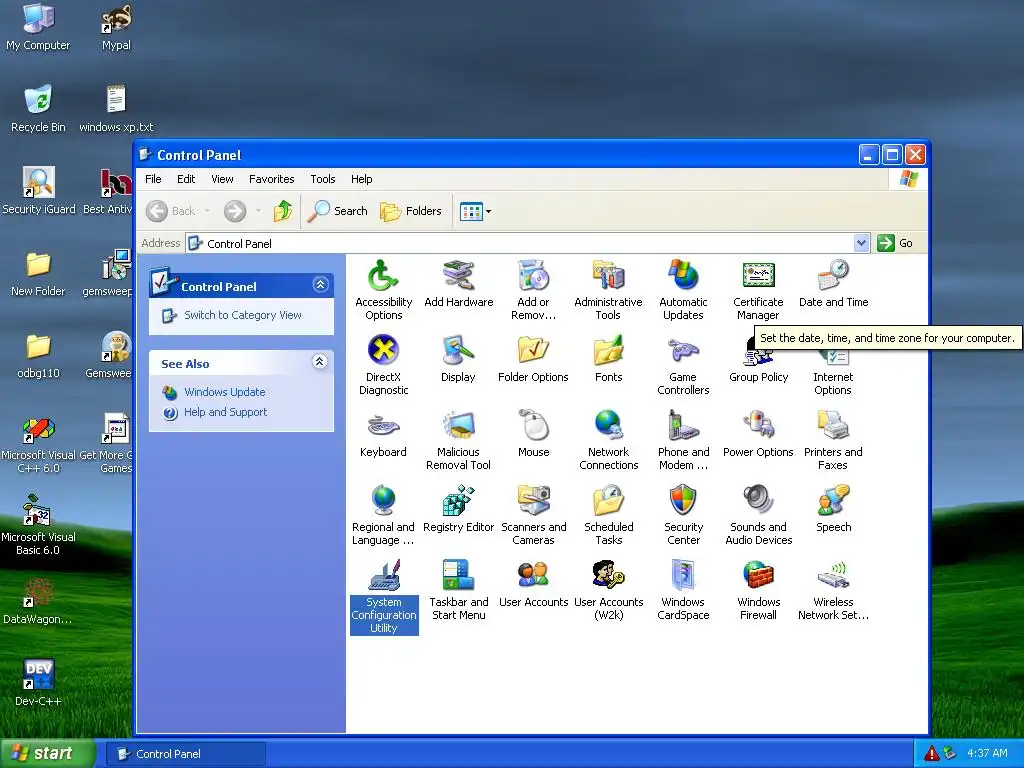Expand the Address bar dropdown arrow

point(861,243)
